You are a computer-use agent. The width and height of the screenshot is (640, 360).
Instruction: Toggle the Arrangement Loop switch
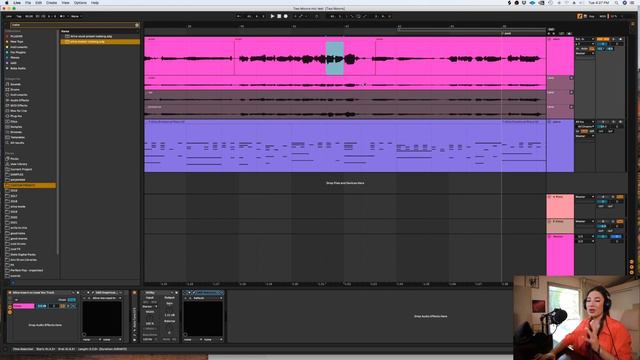(358, 16)
